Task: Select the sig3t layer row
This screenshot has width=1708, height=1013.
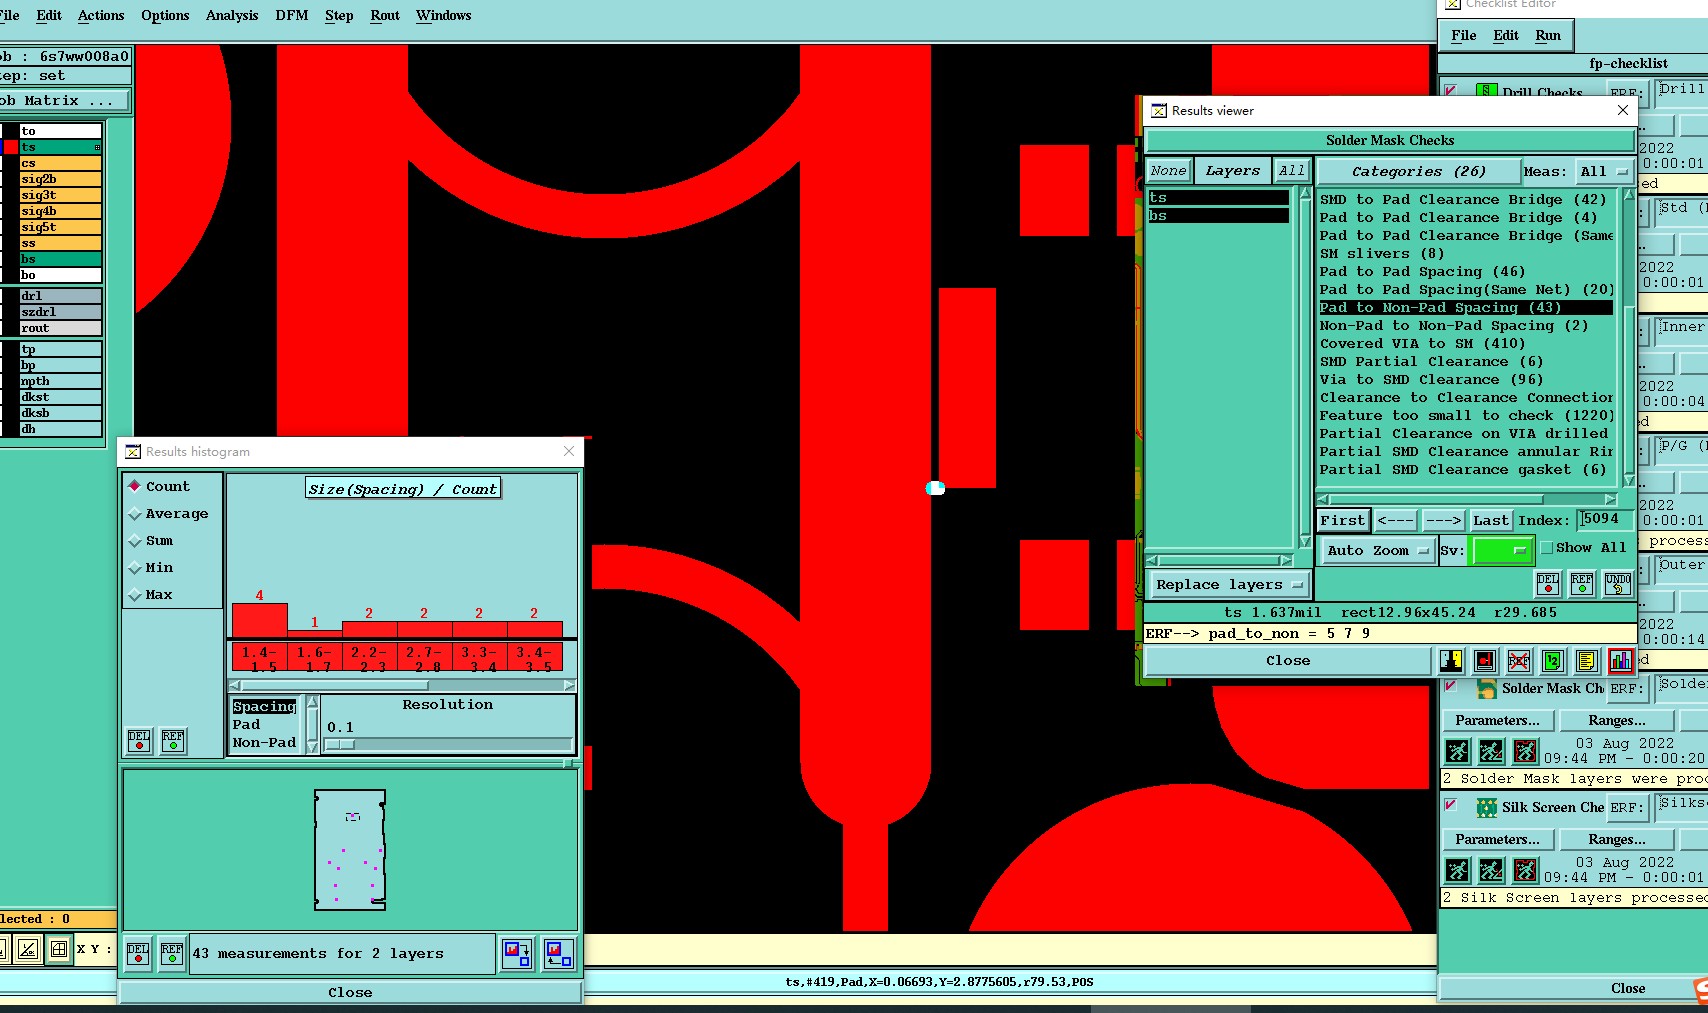Action: (60, 195)
